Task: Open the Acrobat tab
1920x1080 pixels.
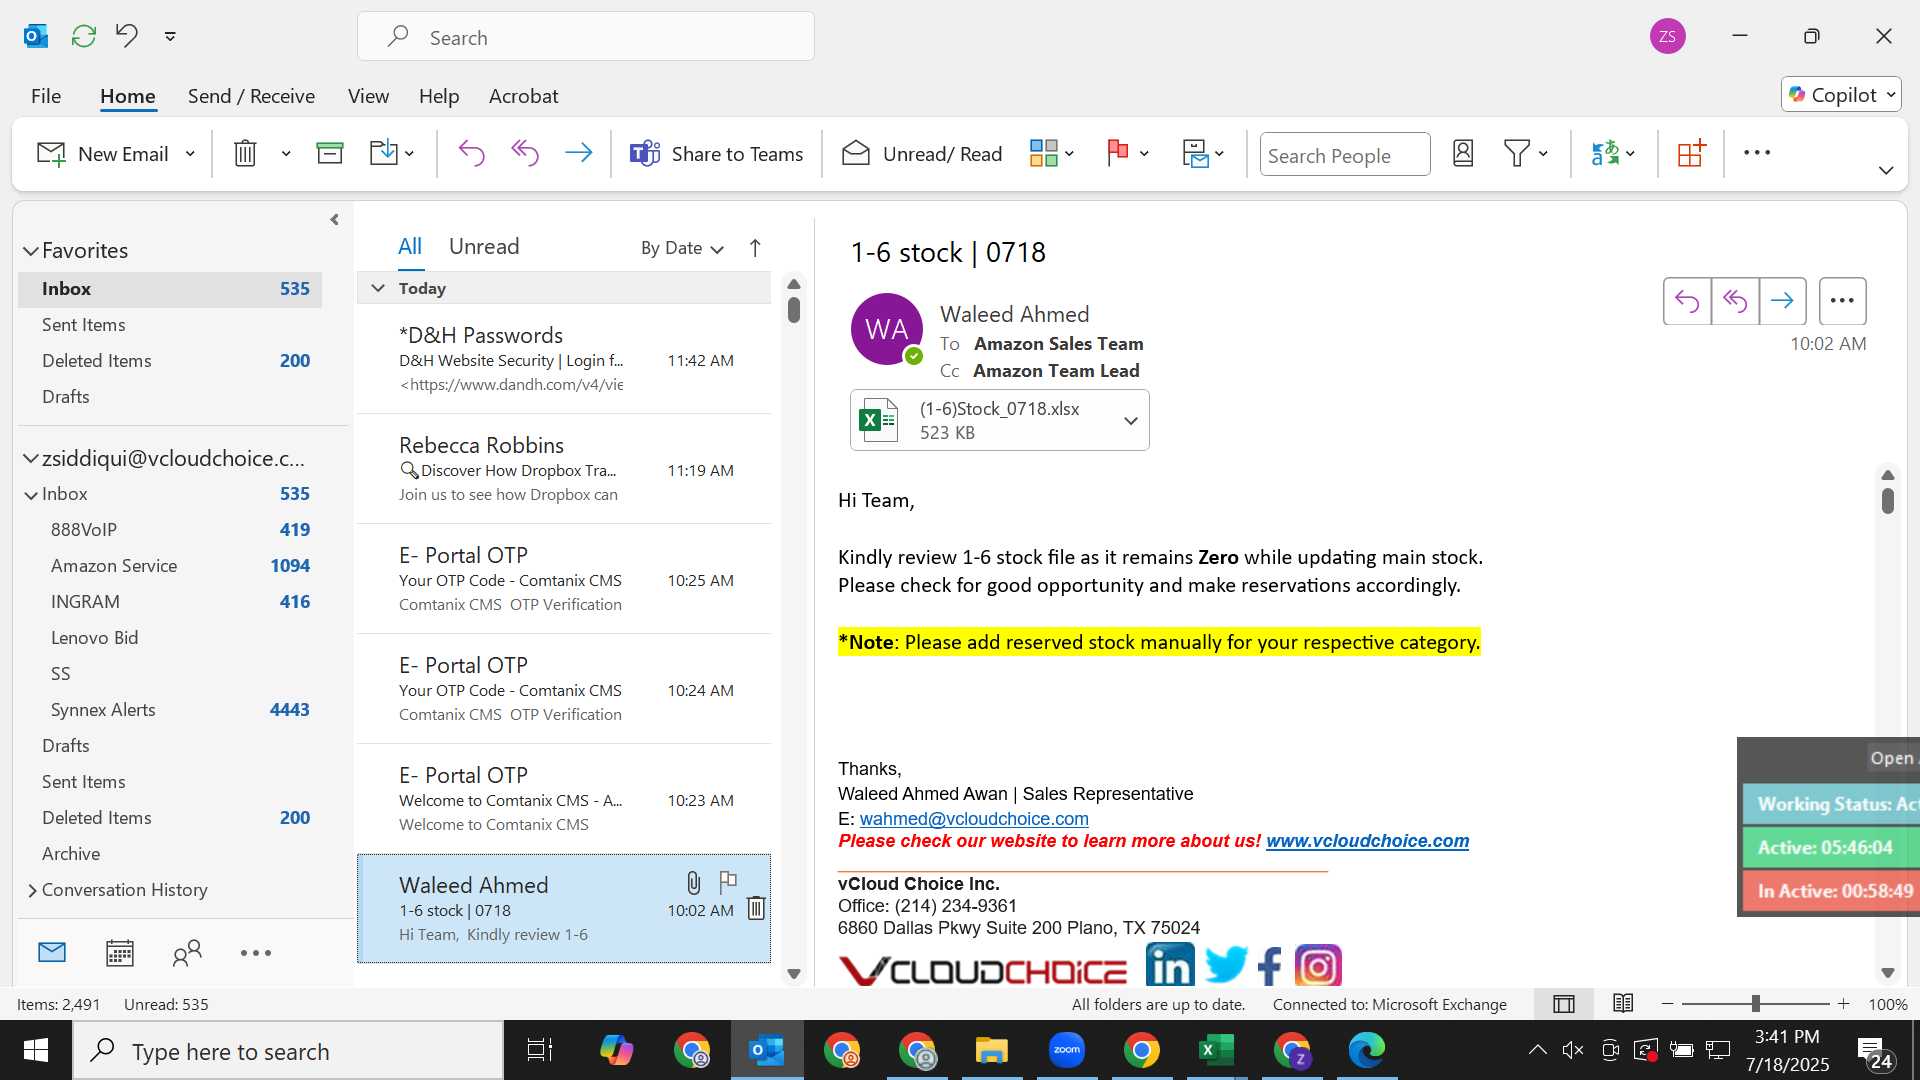Action: pos(523,96)
